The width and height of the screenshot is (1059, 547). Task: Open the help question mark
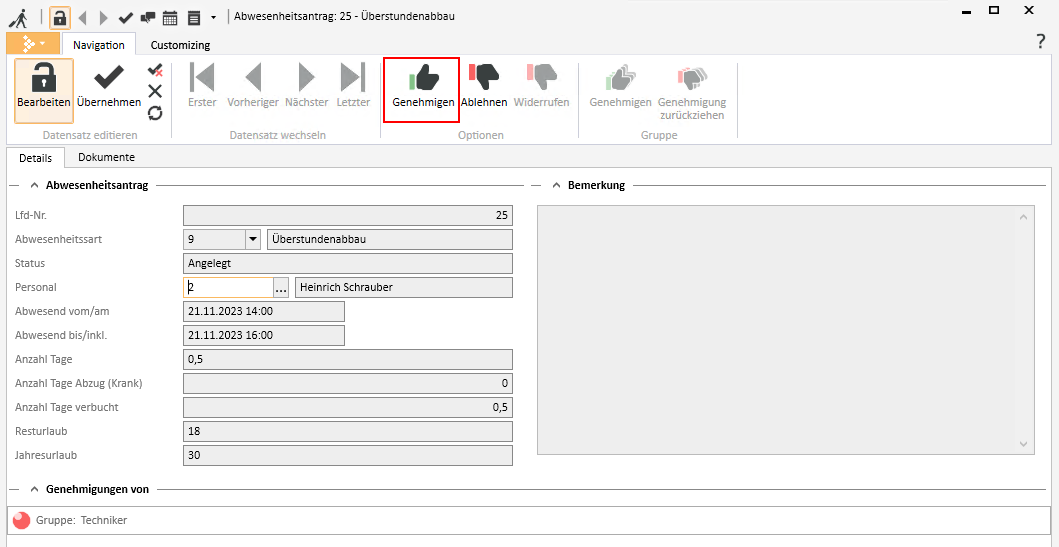[1041, 42]
